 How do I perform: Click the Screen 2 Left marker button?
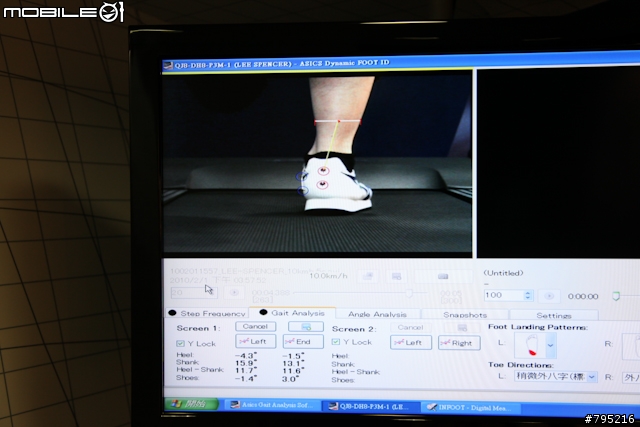[x=411, y=342]
